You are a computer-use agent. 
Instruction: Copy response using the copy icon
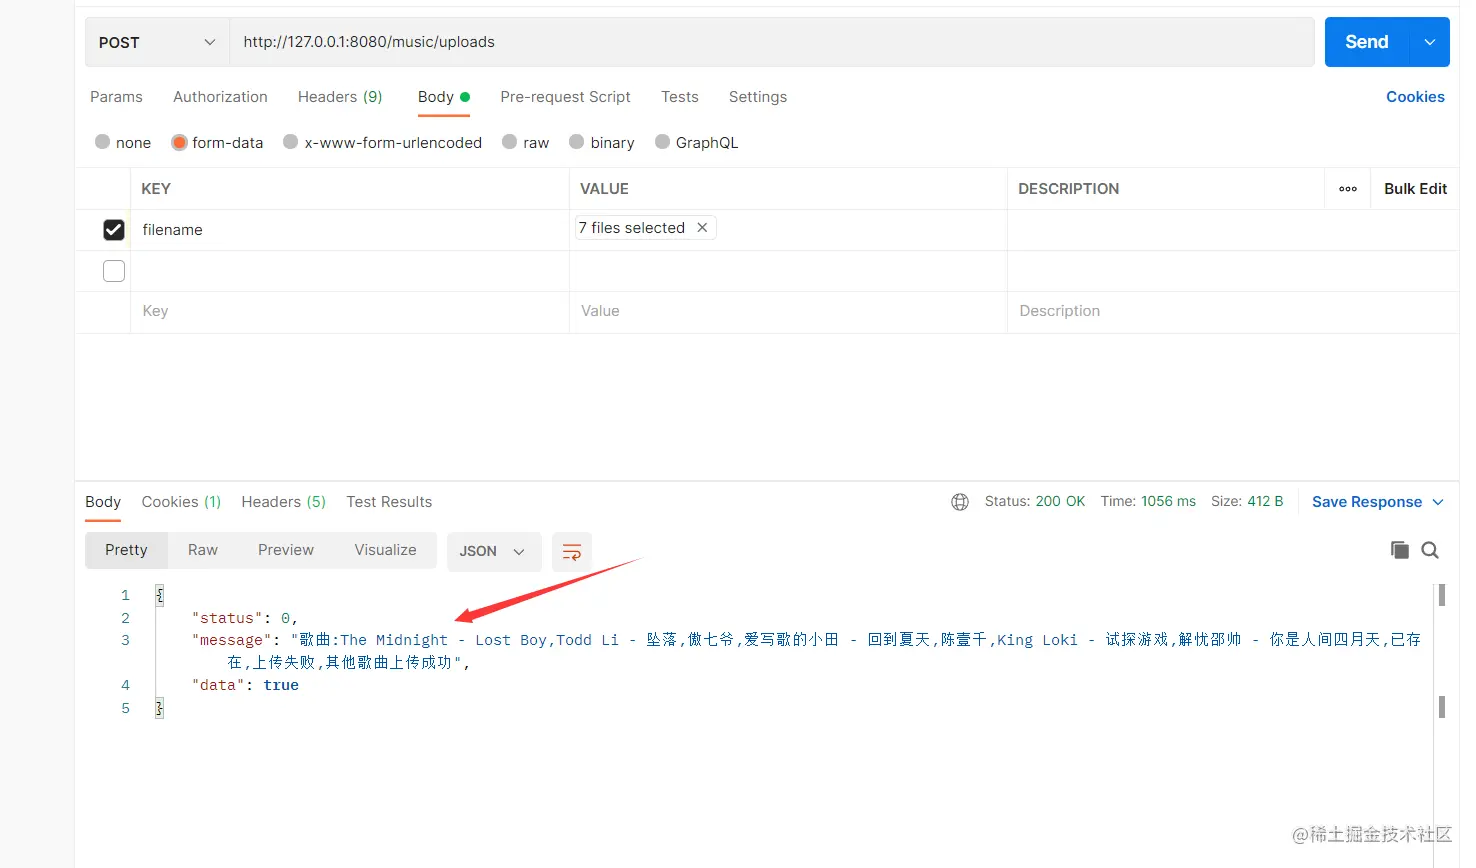tap(1400, 550)
